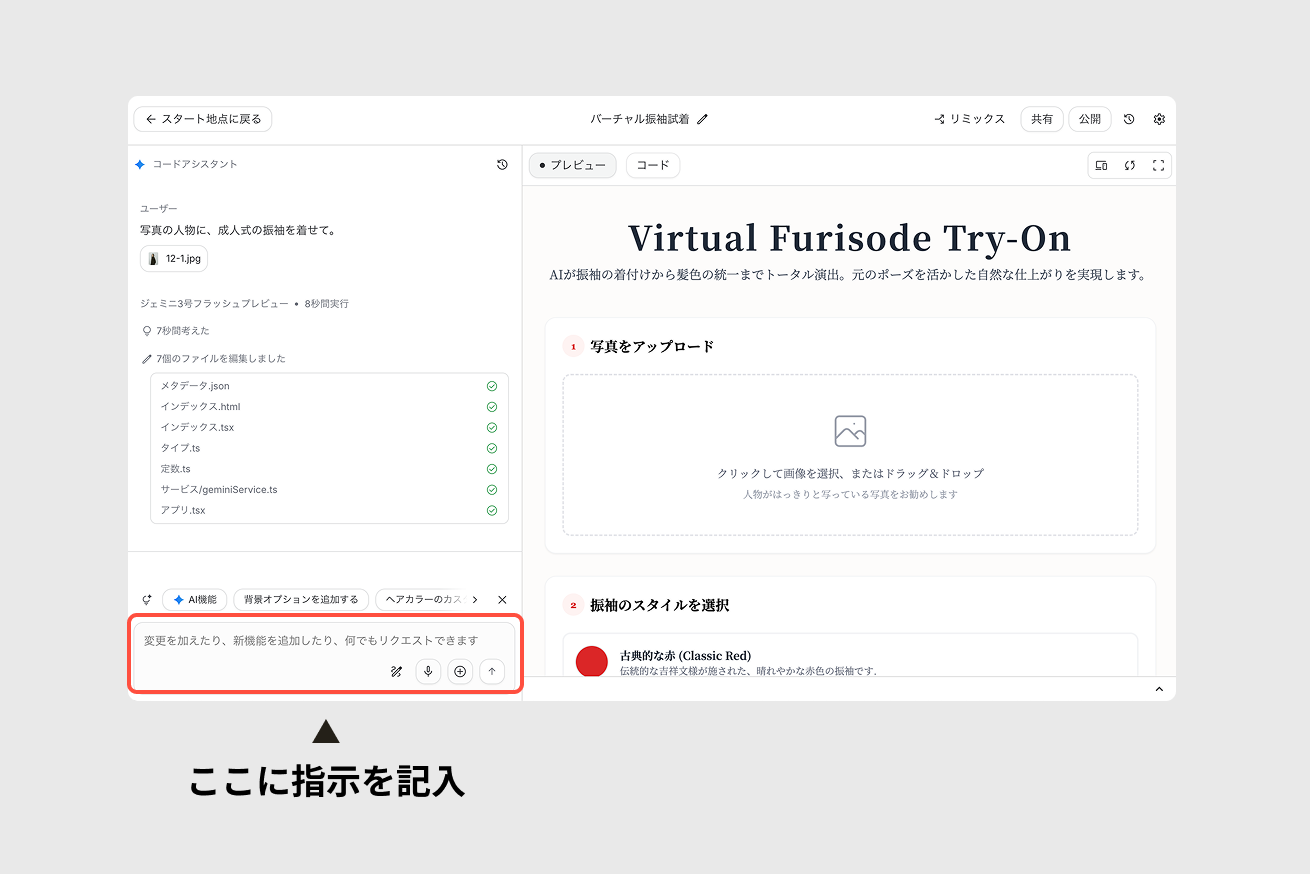The width and height of the screenshot is (1310, 874).
Task: Expand the ヘアカラー suggestion chip chevron
Action: click(477, 599)
